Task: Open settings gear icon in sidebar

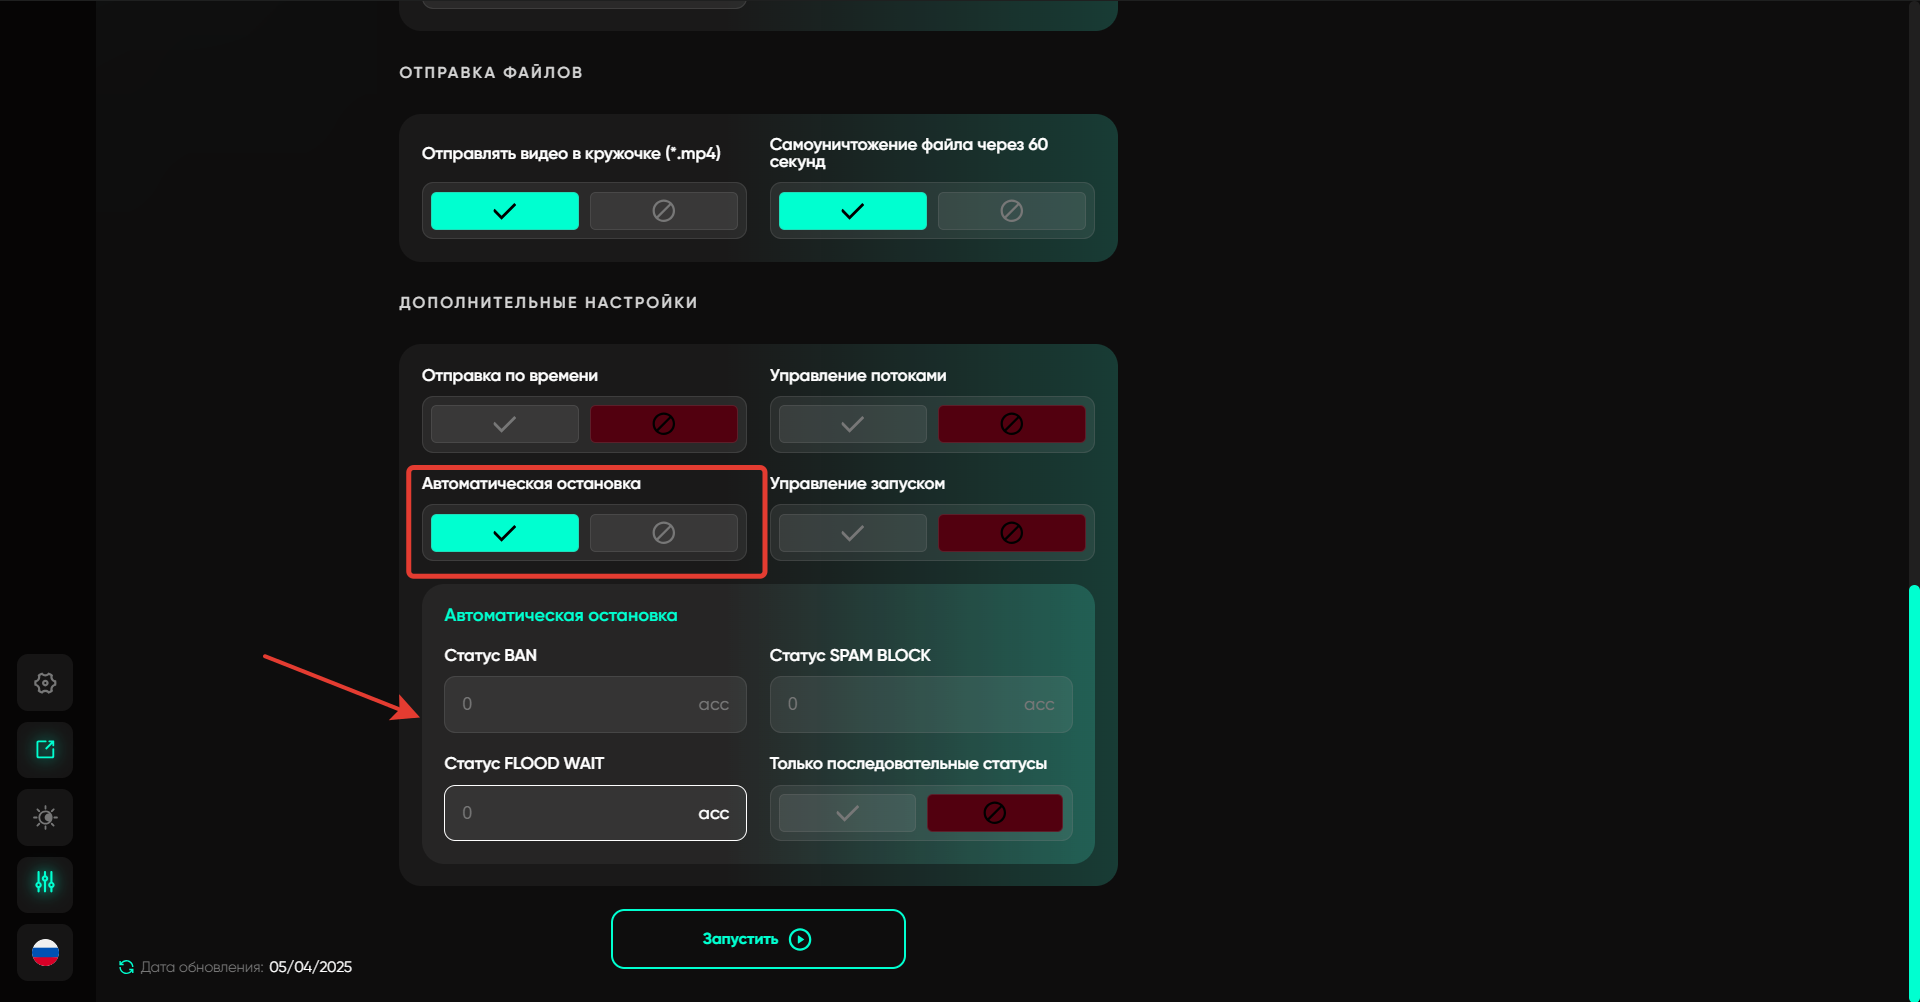Action: tap(45, 683)
